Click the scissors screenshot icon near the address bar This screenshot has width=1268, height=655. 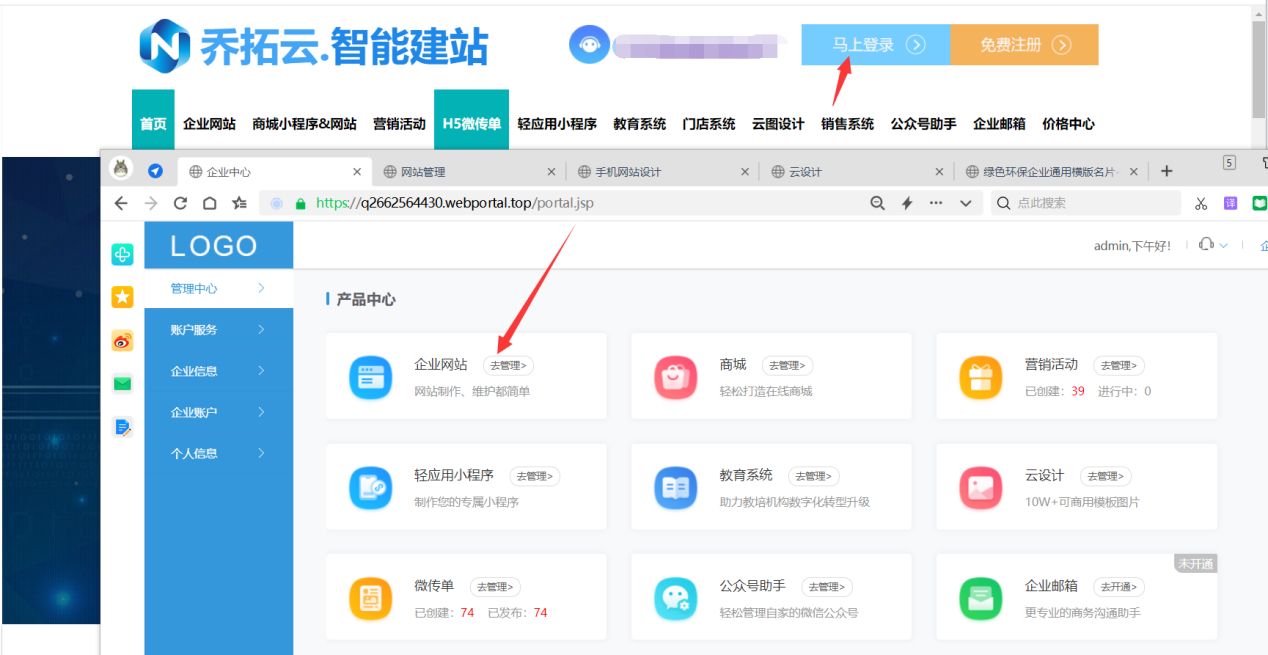click(x=1200, y=201)
